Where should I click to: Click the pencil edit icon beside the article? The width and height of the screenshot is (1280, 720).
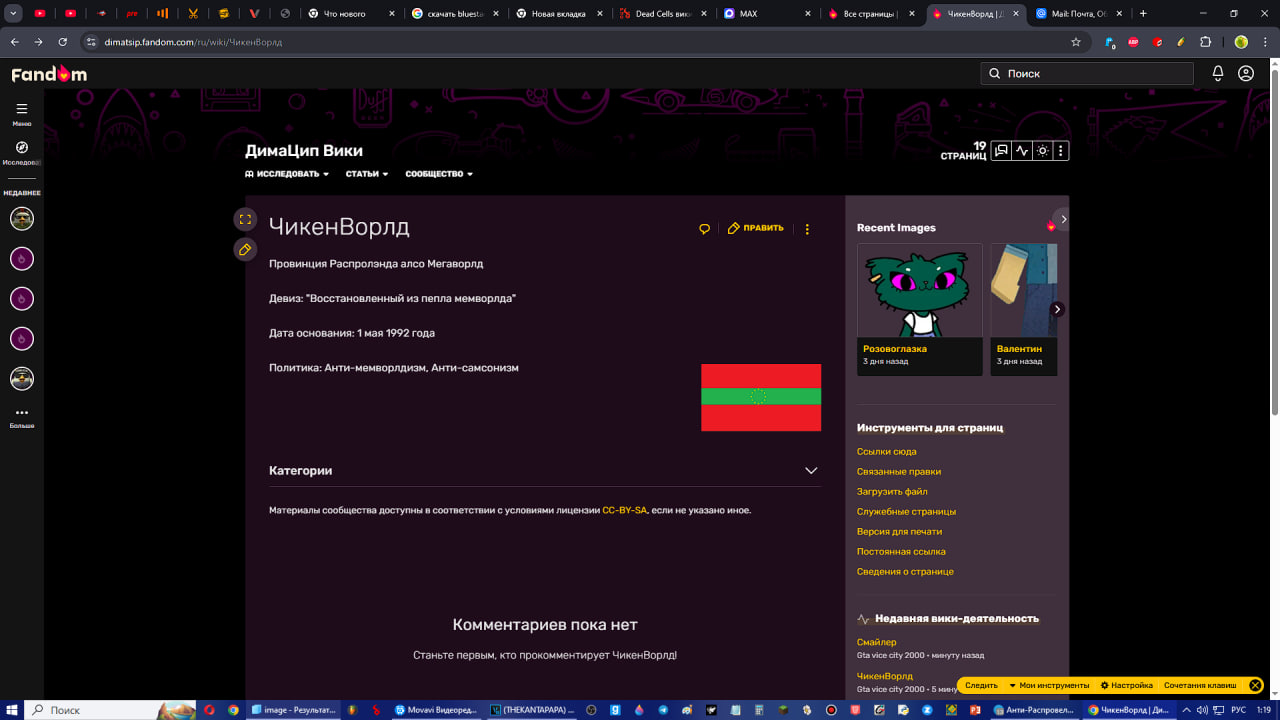coord(245,250)
